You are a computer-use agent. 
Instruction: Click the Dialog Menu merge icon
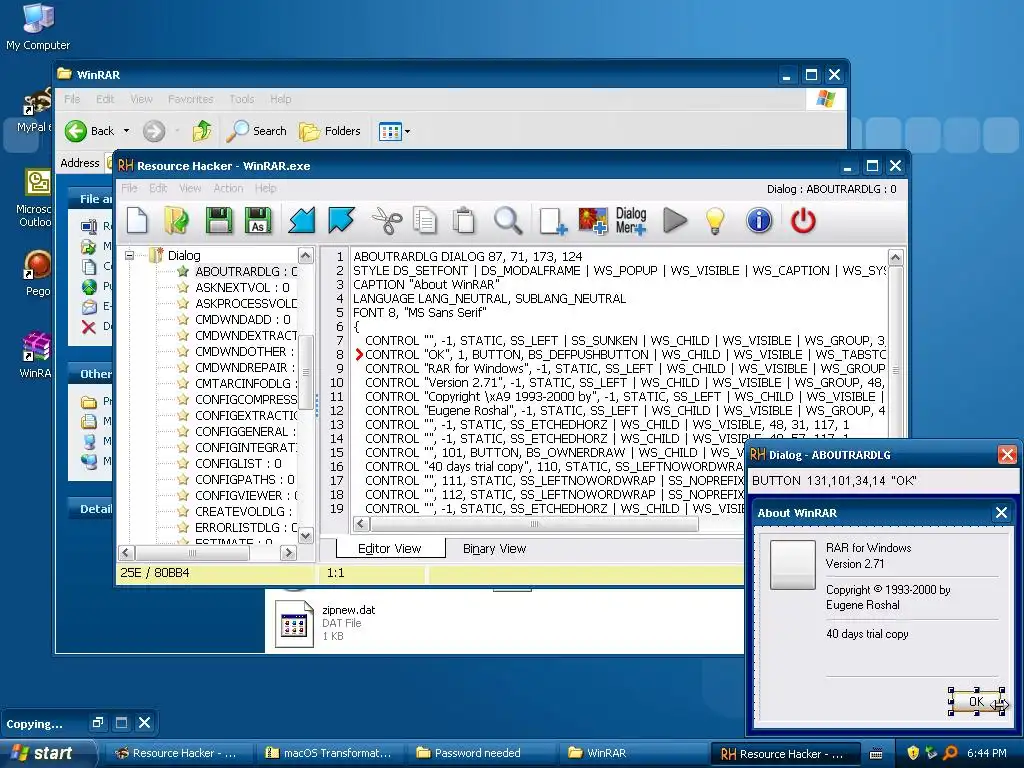(631, 221)
